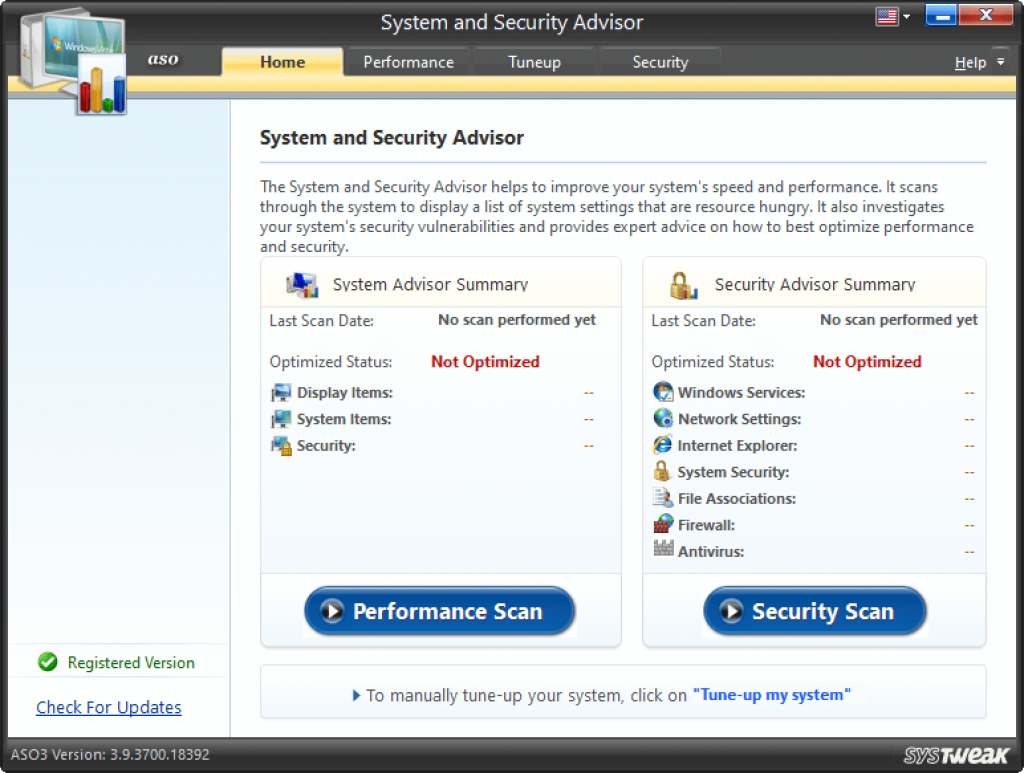This screenshot has height=773, width=1024.
Task: Expand the Help menu dropdown arrow
Action: coord(1000,62)
